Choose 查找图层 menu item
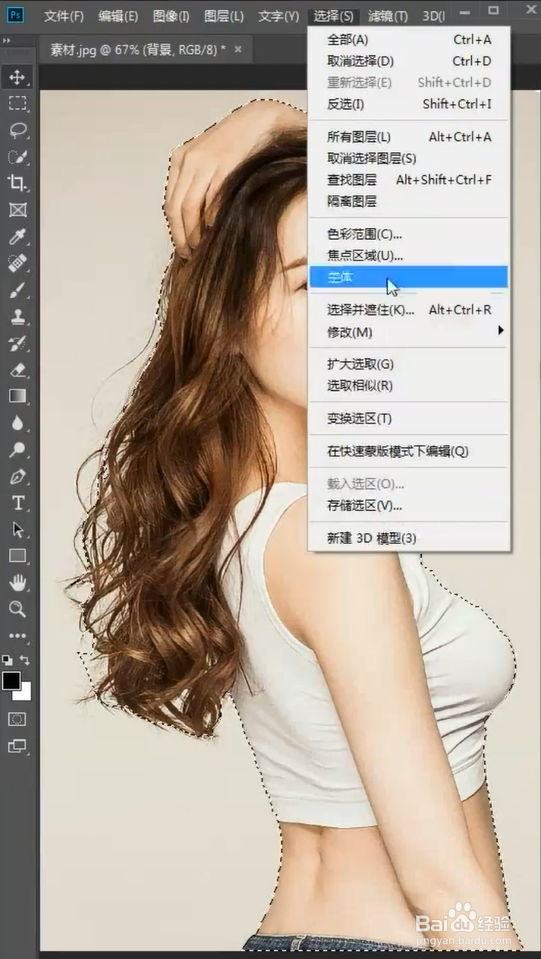This screenshot has height=959, width=541. pos(408,180)
